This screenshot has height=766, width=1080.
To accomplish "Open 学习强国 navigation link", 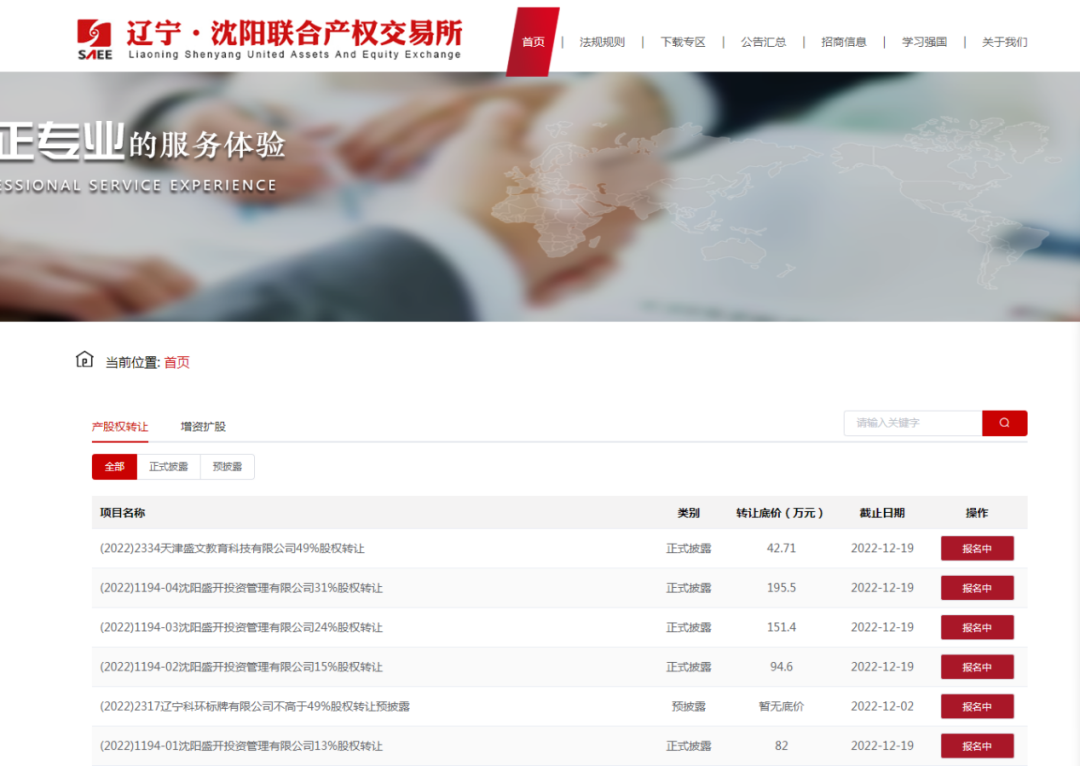I will pos(924,42).
